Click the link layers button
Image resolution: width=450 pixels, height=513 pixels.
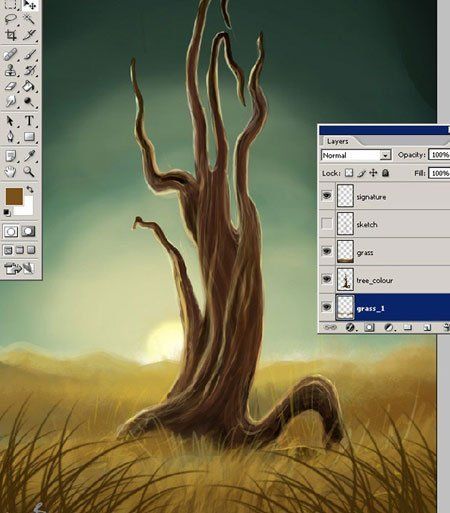point(330,328)
